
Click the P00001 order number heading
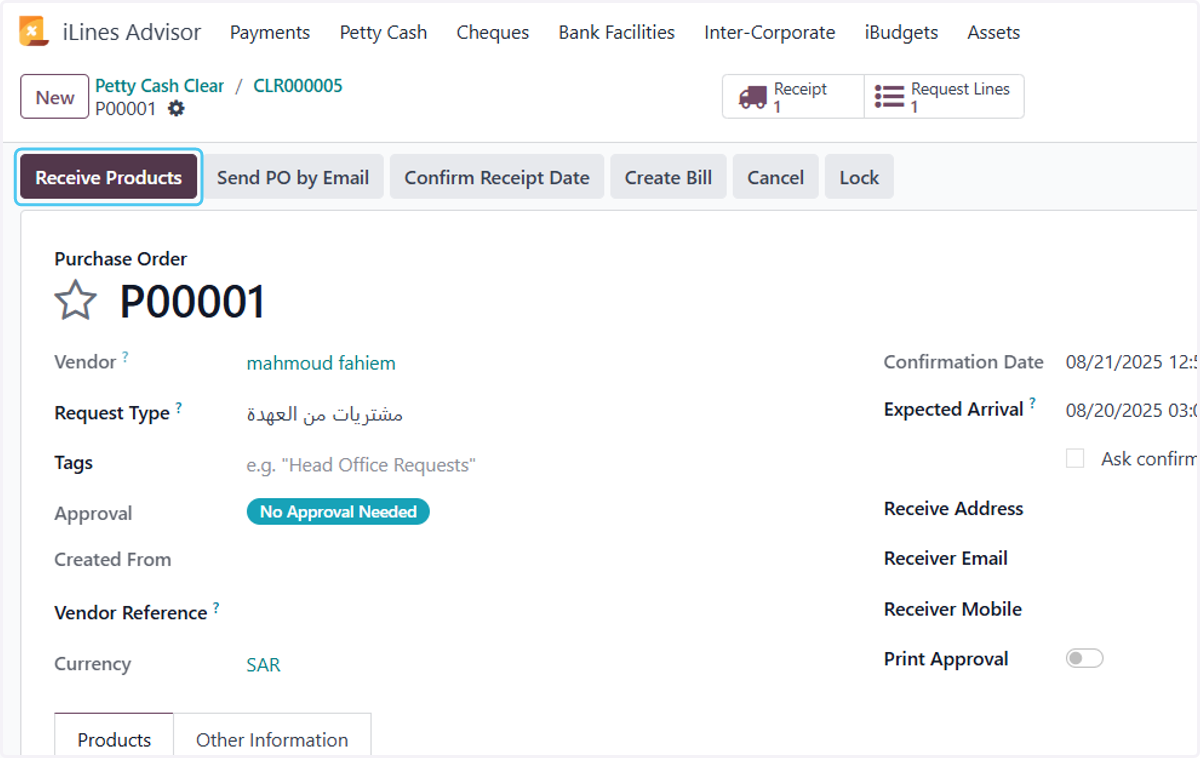coord(193,302)
